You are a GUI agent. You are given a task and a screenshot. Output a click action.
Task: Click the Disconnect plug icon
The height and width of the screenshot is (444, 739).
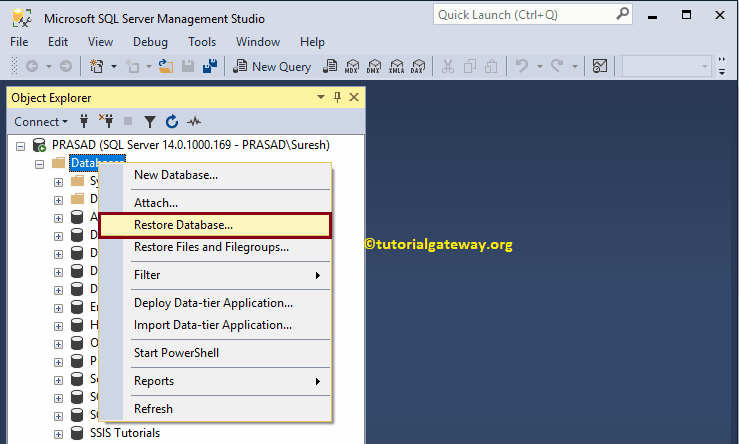coord(106,121)
